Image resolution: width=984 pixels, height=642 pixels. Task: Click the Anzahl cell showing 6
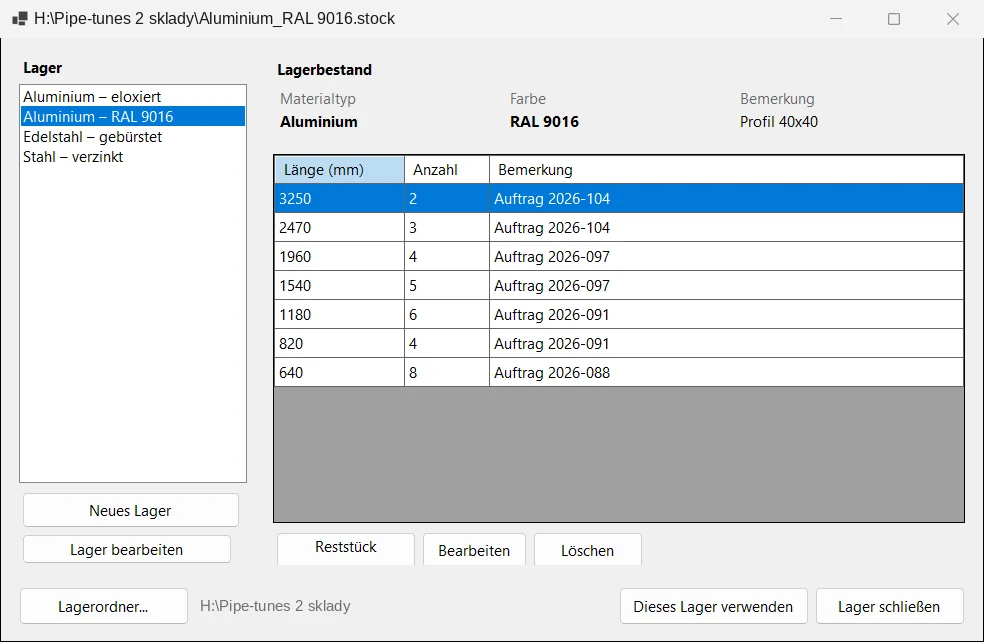tap(447, 314)
